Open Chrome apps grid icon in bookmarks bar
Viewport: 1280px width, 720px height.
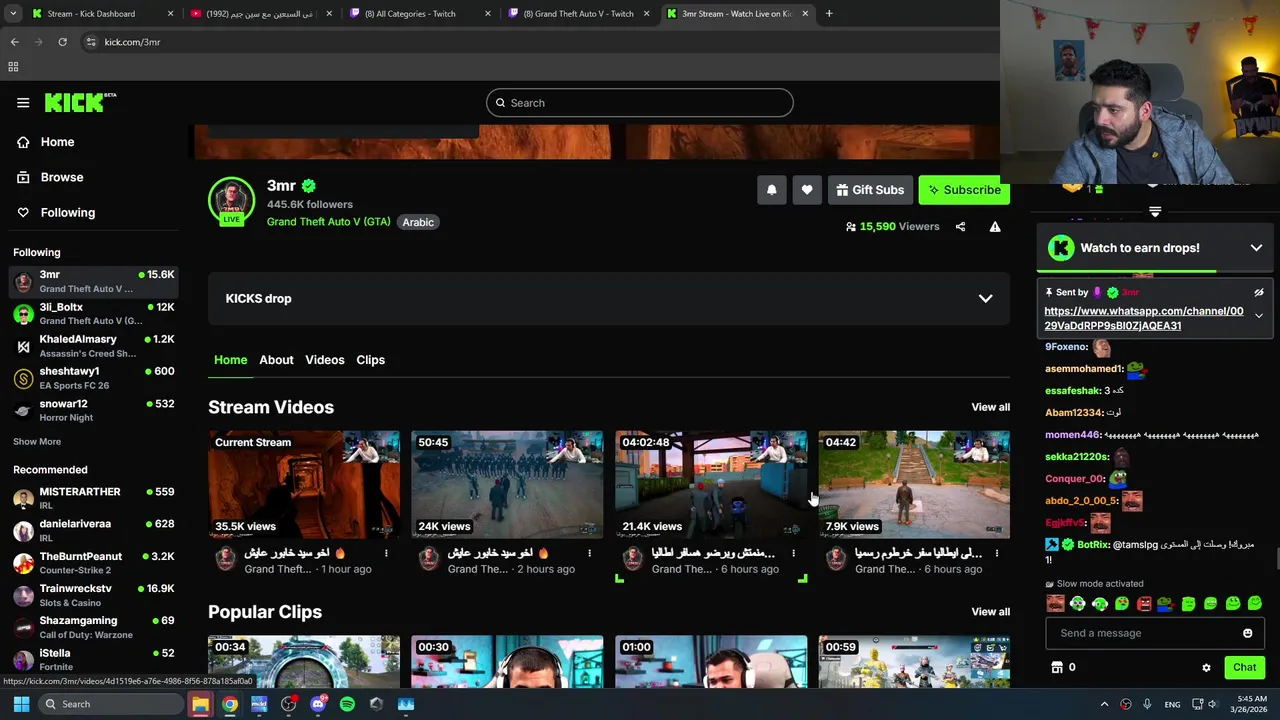[x=13, y=67]
